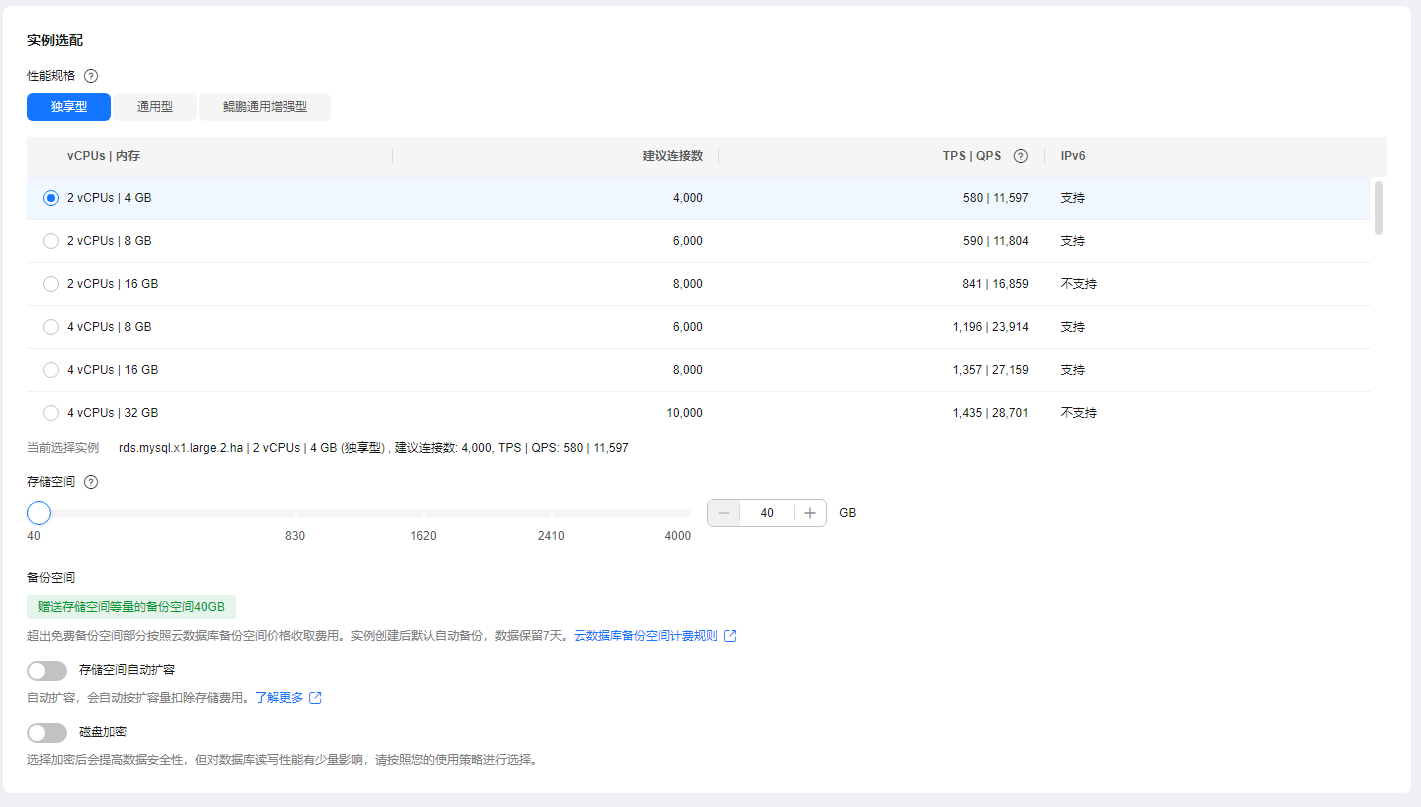Select the 4 vCPUs | 16 GB option

point(51,370)
